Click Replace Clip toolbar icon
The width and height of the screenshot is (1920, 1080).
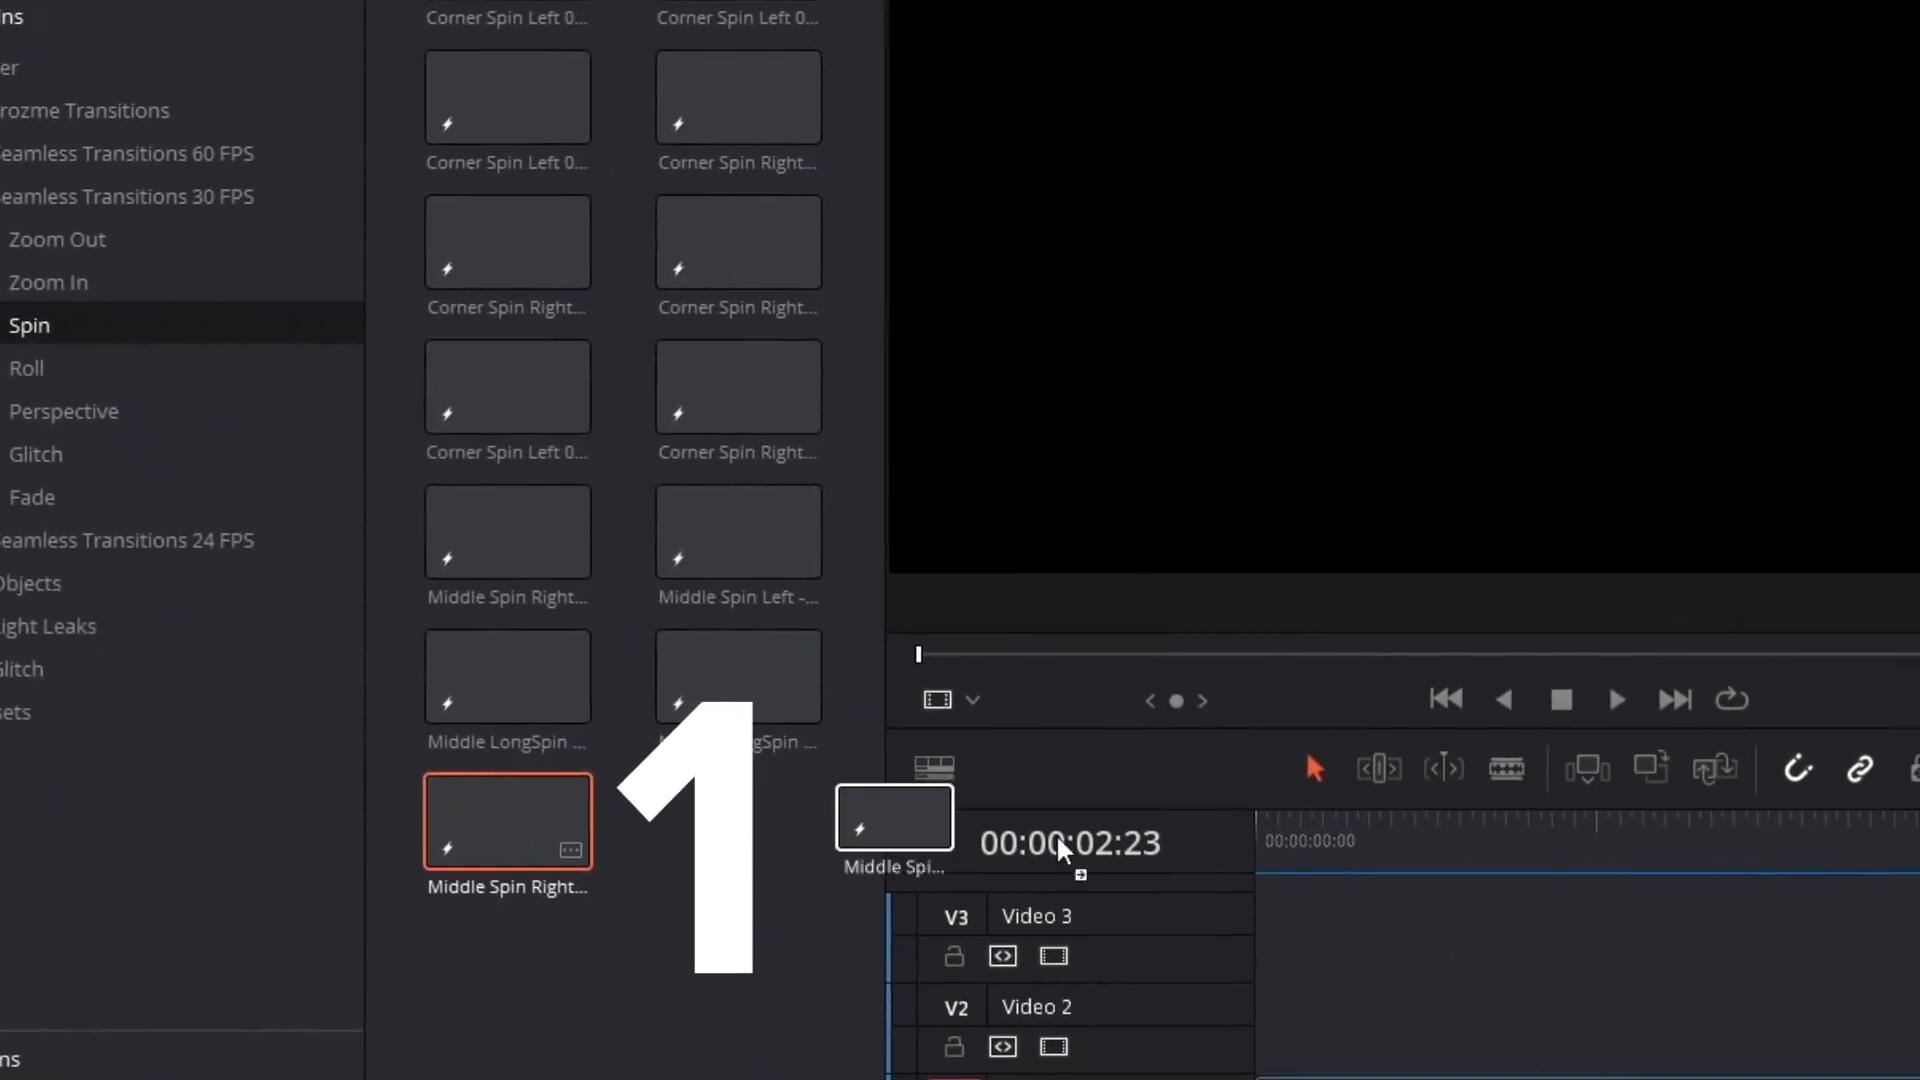1714,768
